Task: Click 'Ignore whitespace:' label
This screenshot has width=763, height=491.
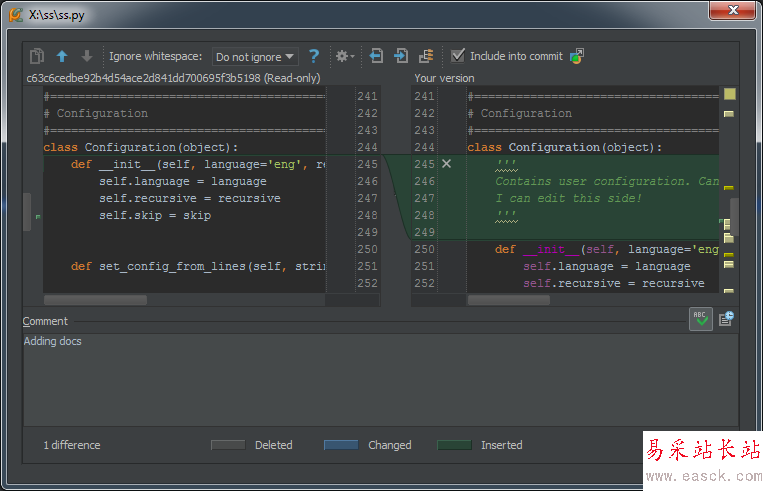Action: (155, 56)
